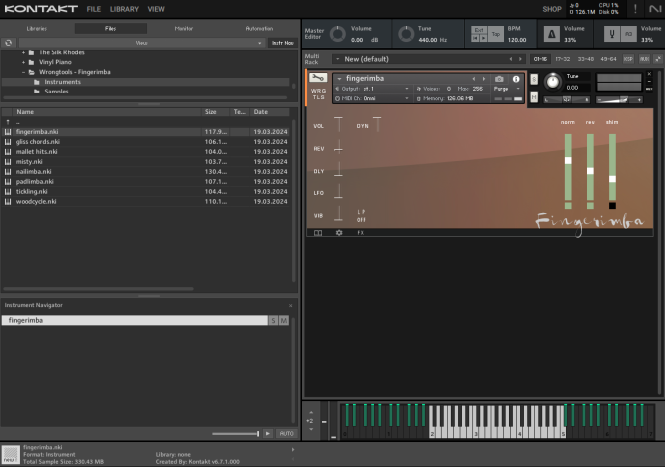The width and height of the screenshot is (665, 467).
Task: Open the MIDI Ch Omni dropdown
Action: coord(372,98)
